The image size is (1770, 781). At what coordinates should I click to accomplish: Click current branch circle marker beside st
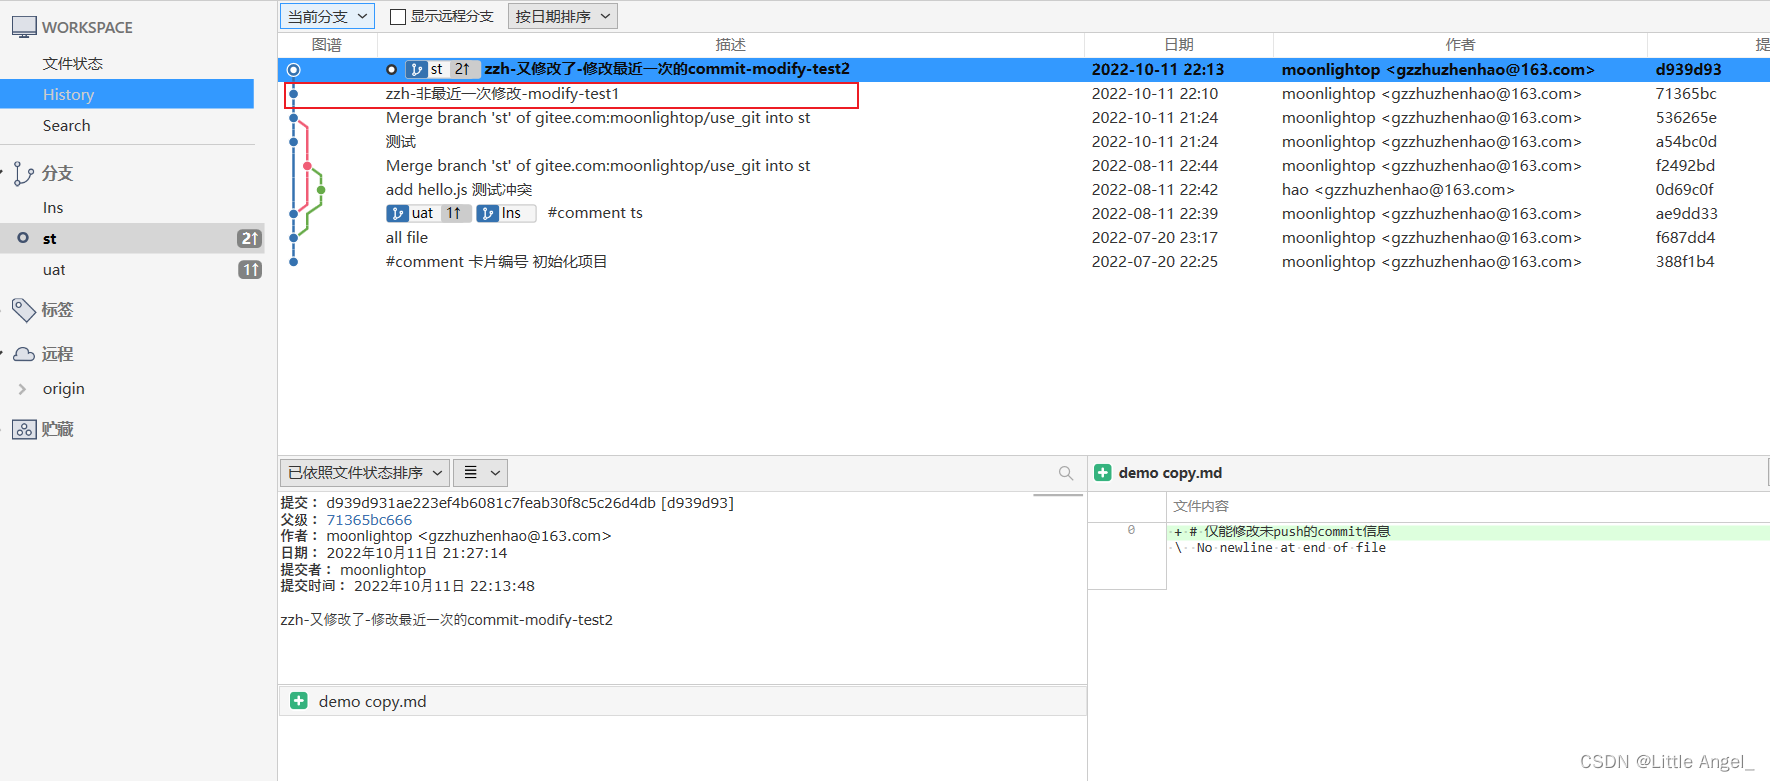(x=23, y=238)
